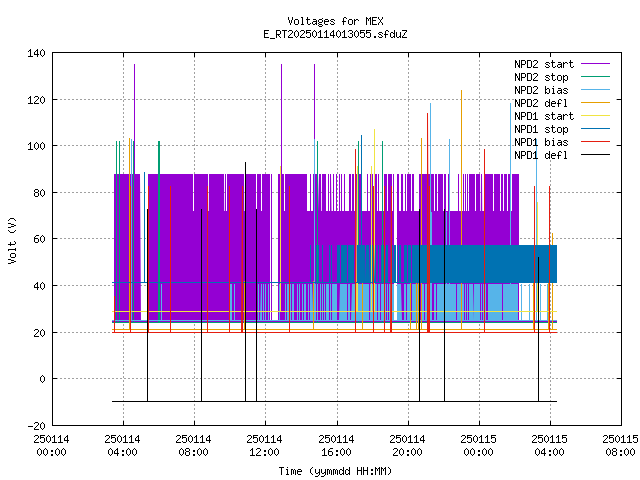The width and height of the screenshot is (640, 480).
Task: Click the black NPD1 defl legend line
Action: (595, 155)
